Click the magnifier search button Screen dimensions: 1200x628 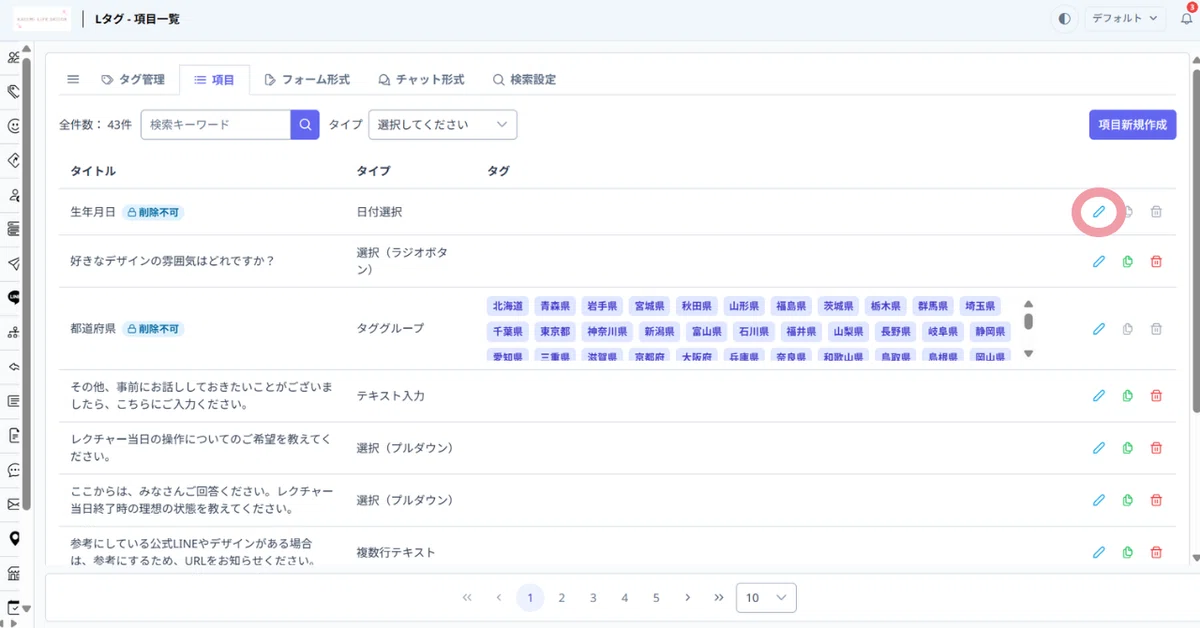tap(305, 125)
